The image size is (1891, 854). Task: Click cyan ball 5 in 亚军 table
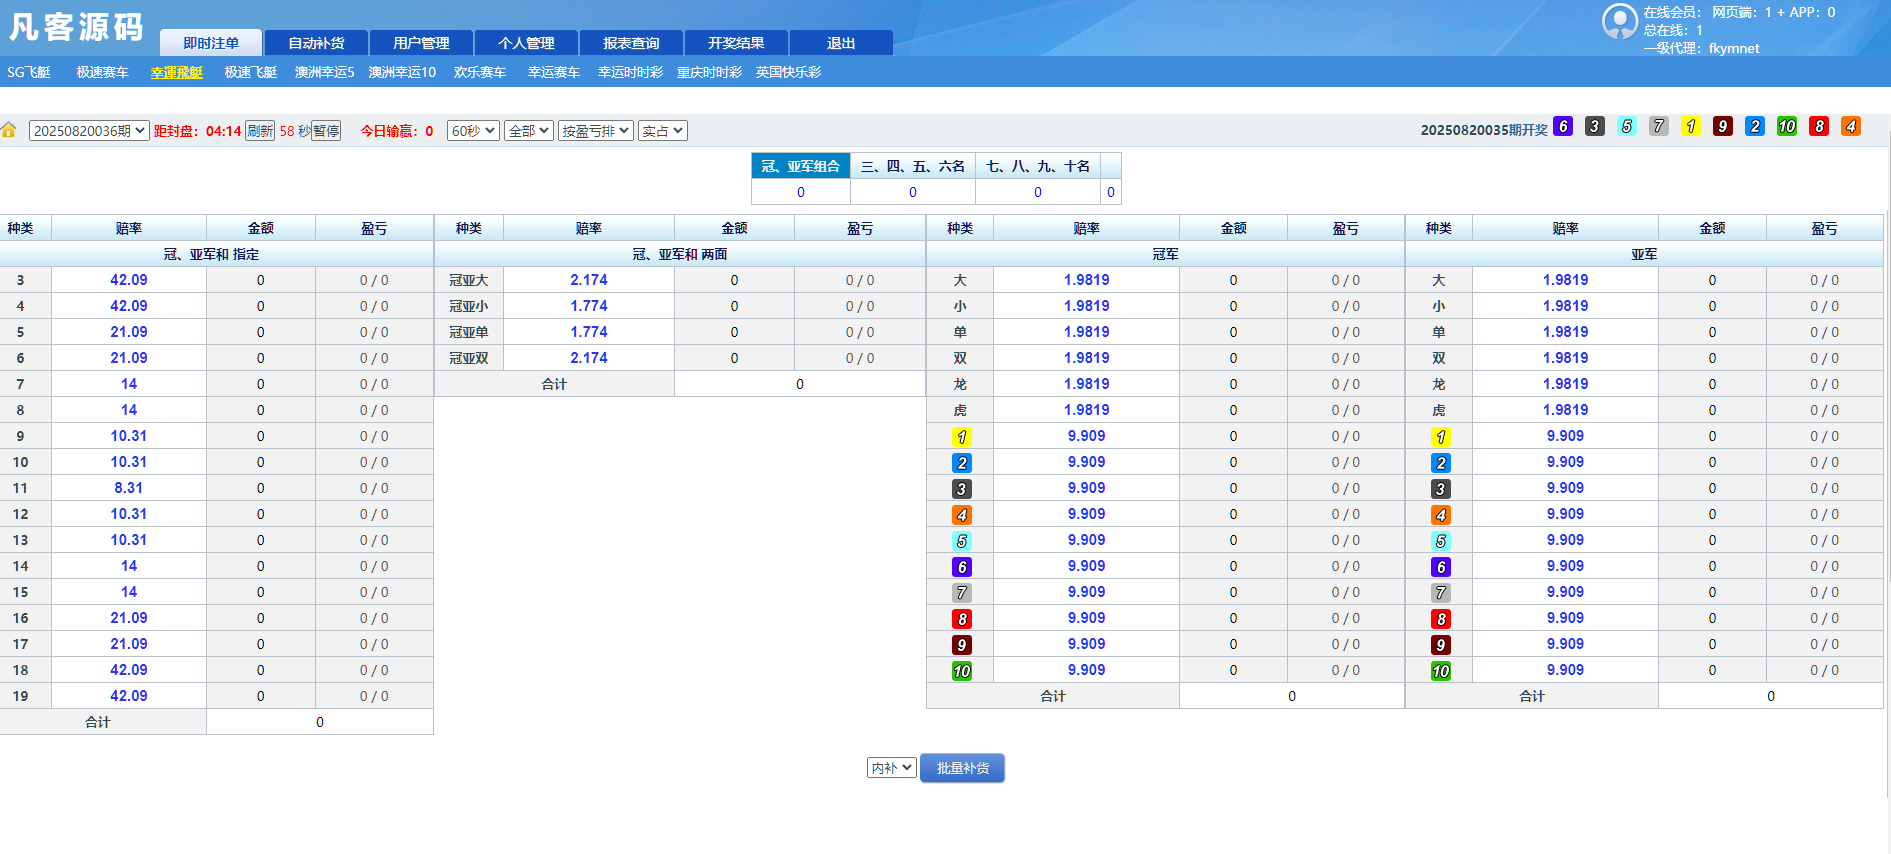(1440, 541)
